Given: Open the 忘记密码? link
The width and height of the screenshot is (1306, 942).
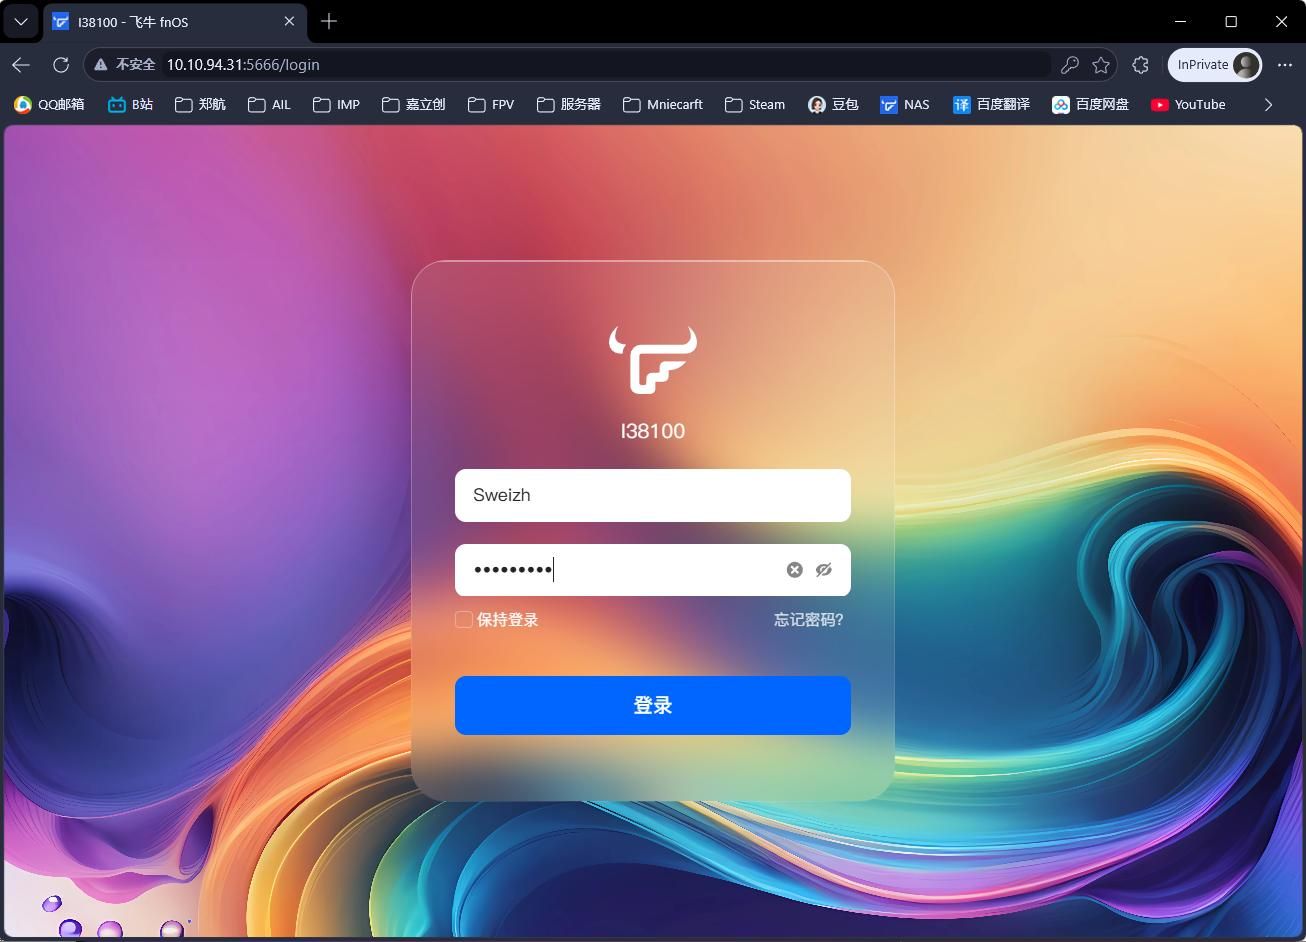Looking at the screenshot, I should [x=808, y=620].
